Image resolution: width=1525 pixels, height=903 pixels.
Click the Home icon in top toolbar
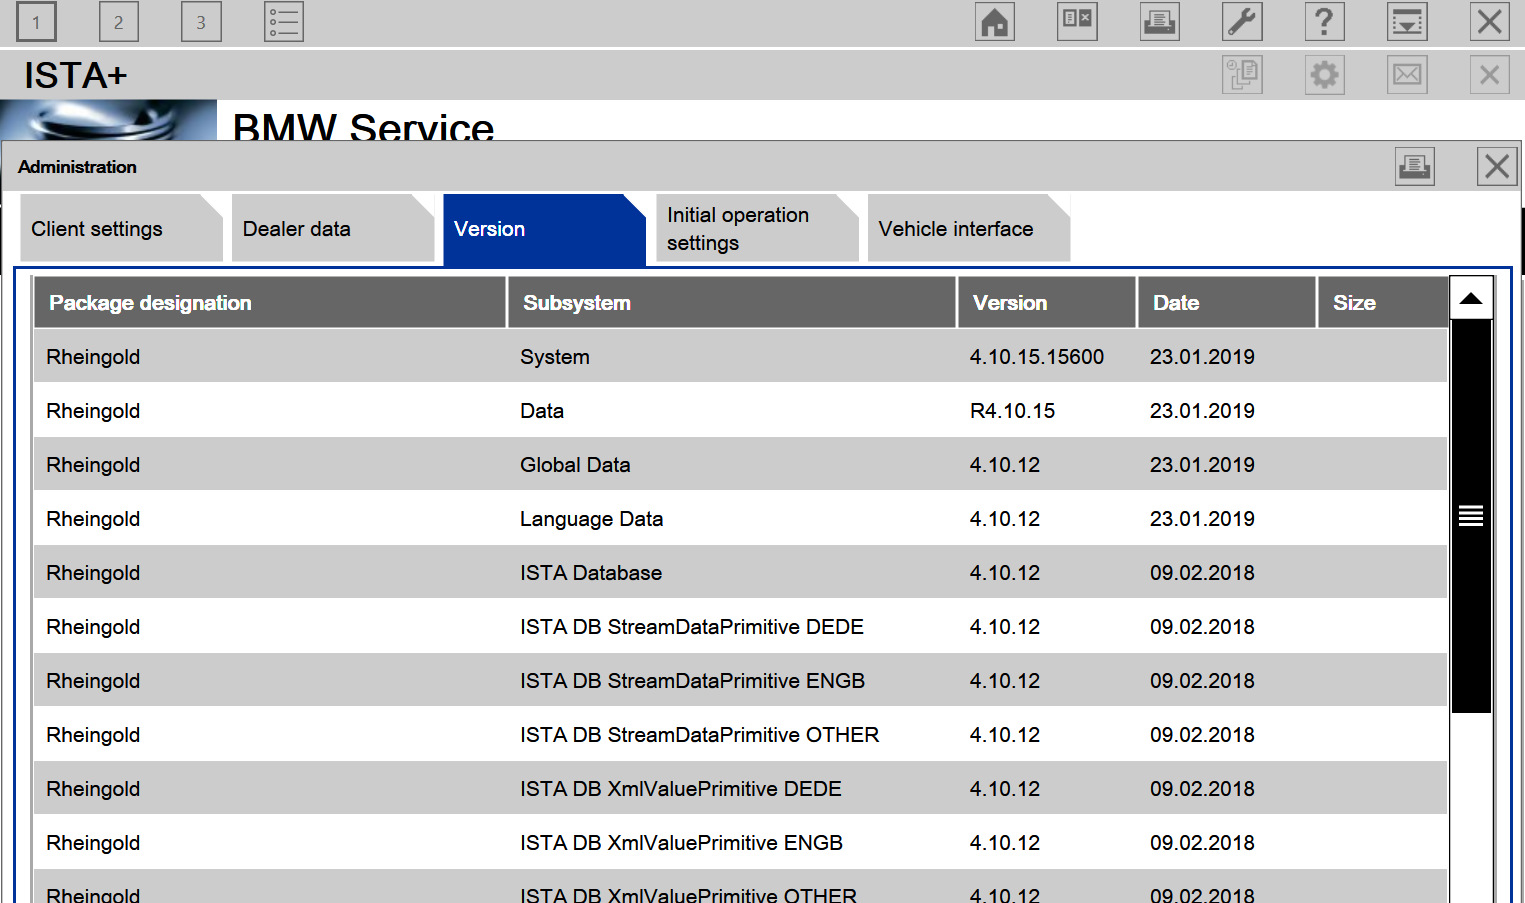coord(995,22)
